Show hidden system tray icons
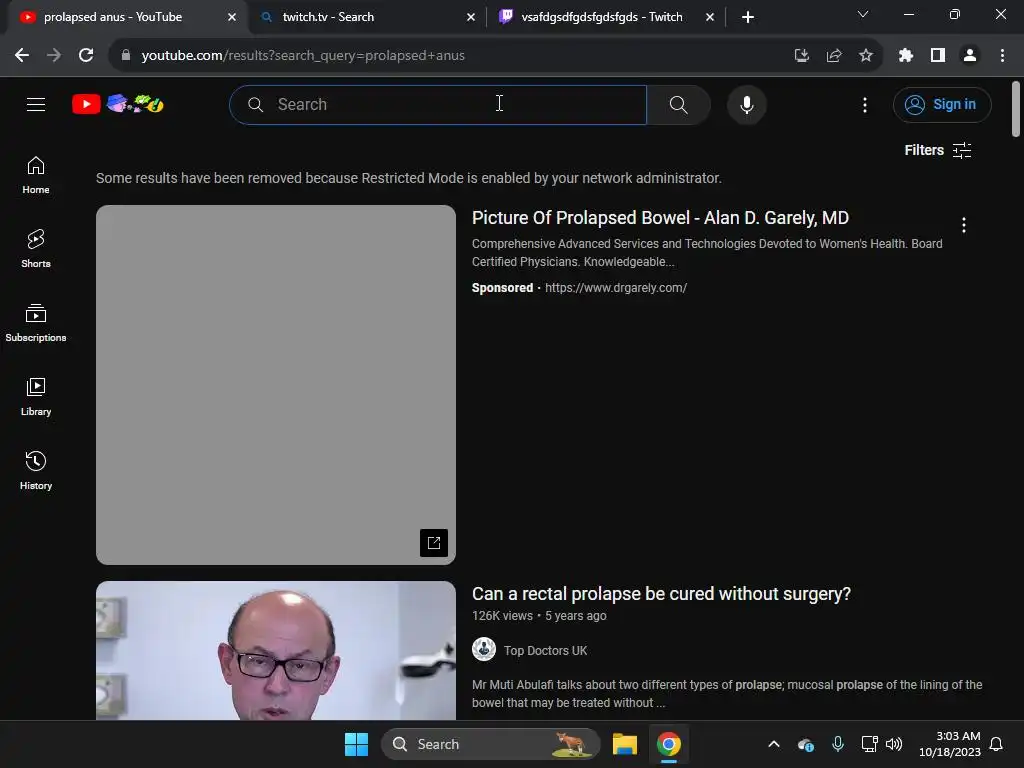1024x768 pixels. coord(774,744)
